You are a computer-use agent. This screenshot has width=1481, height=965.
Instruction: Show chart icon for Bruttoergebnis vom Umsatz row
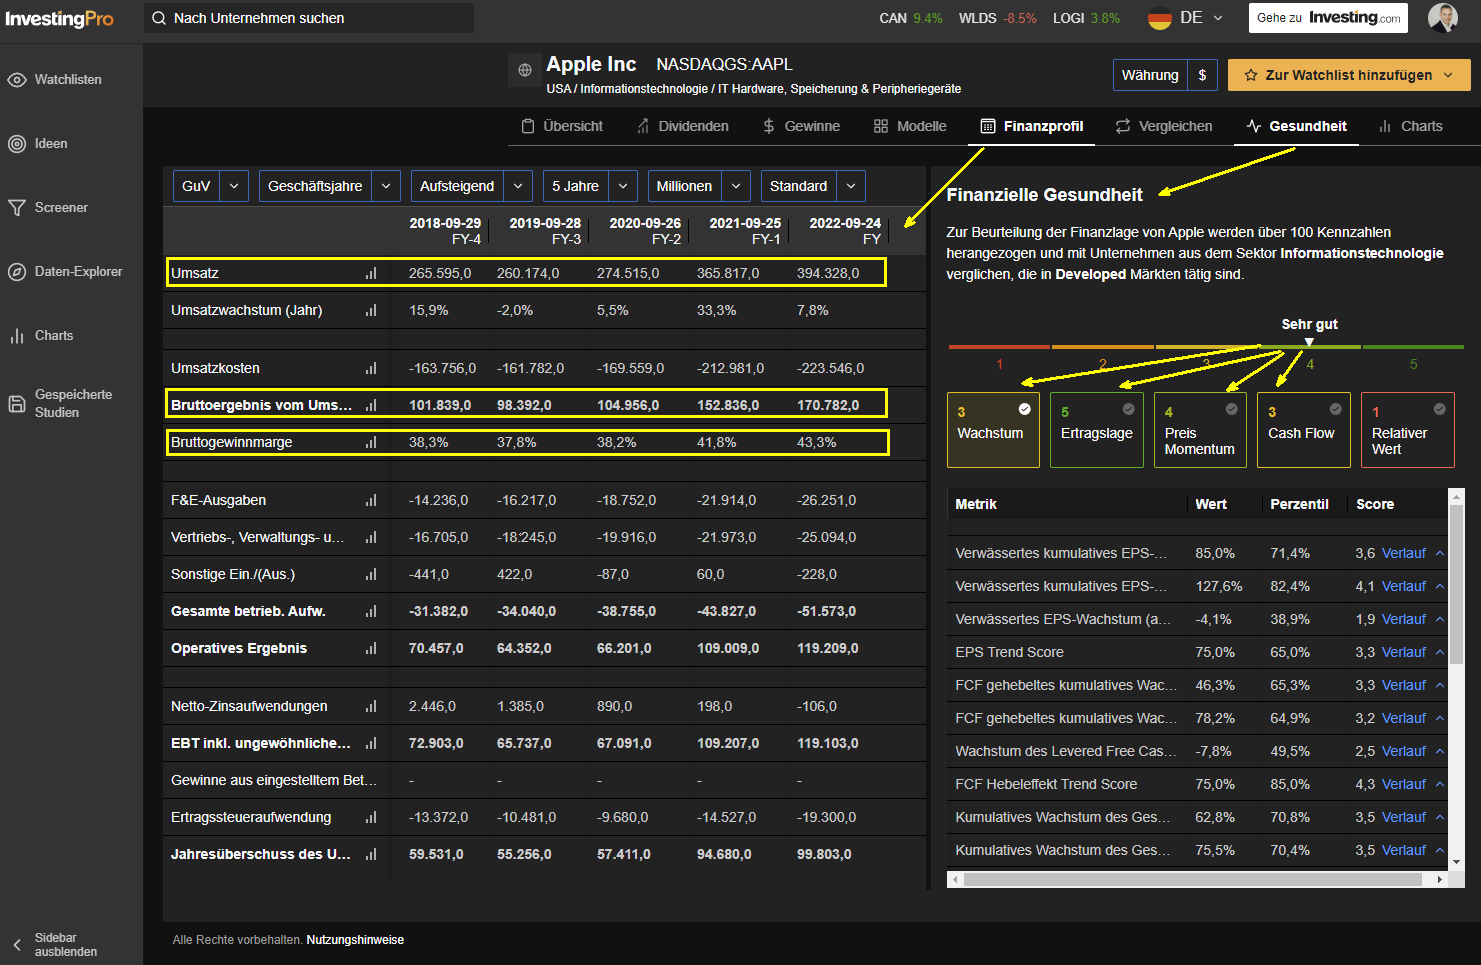pos(371,405)
